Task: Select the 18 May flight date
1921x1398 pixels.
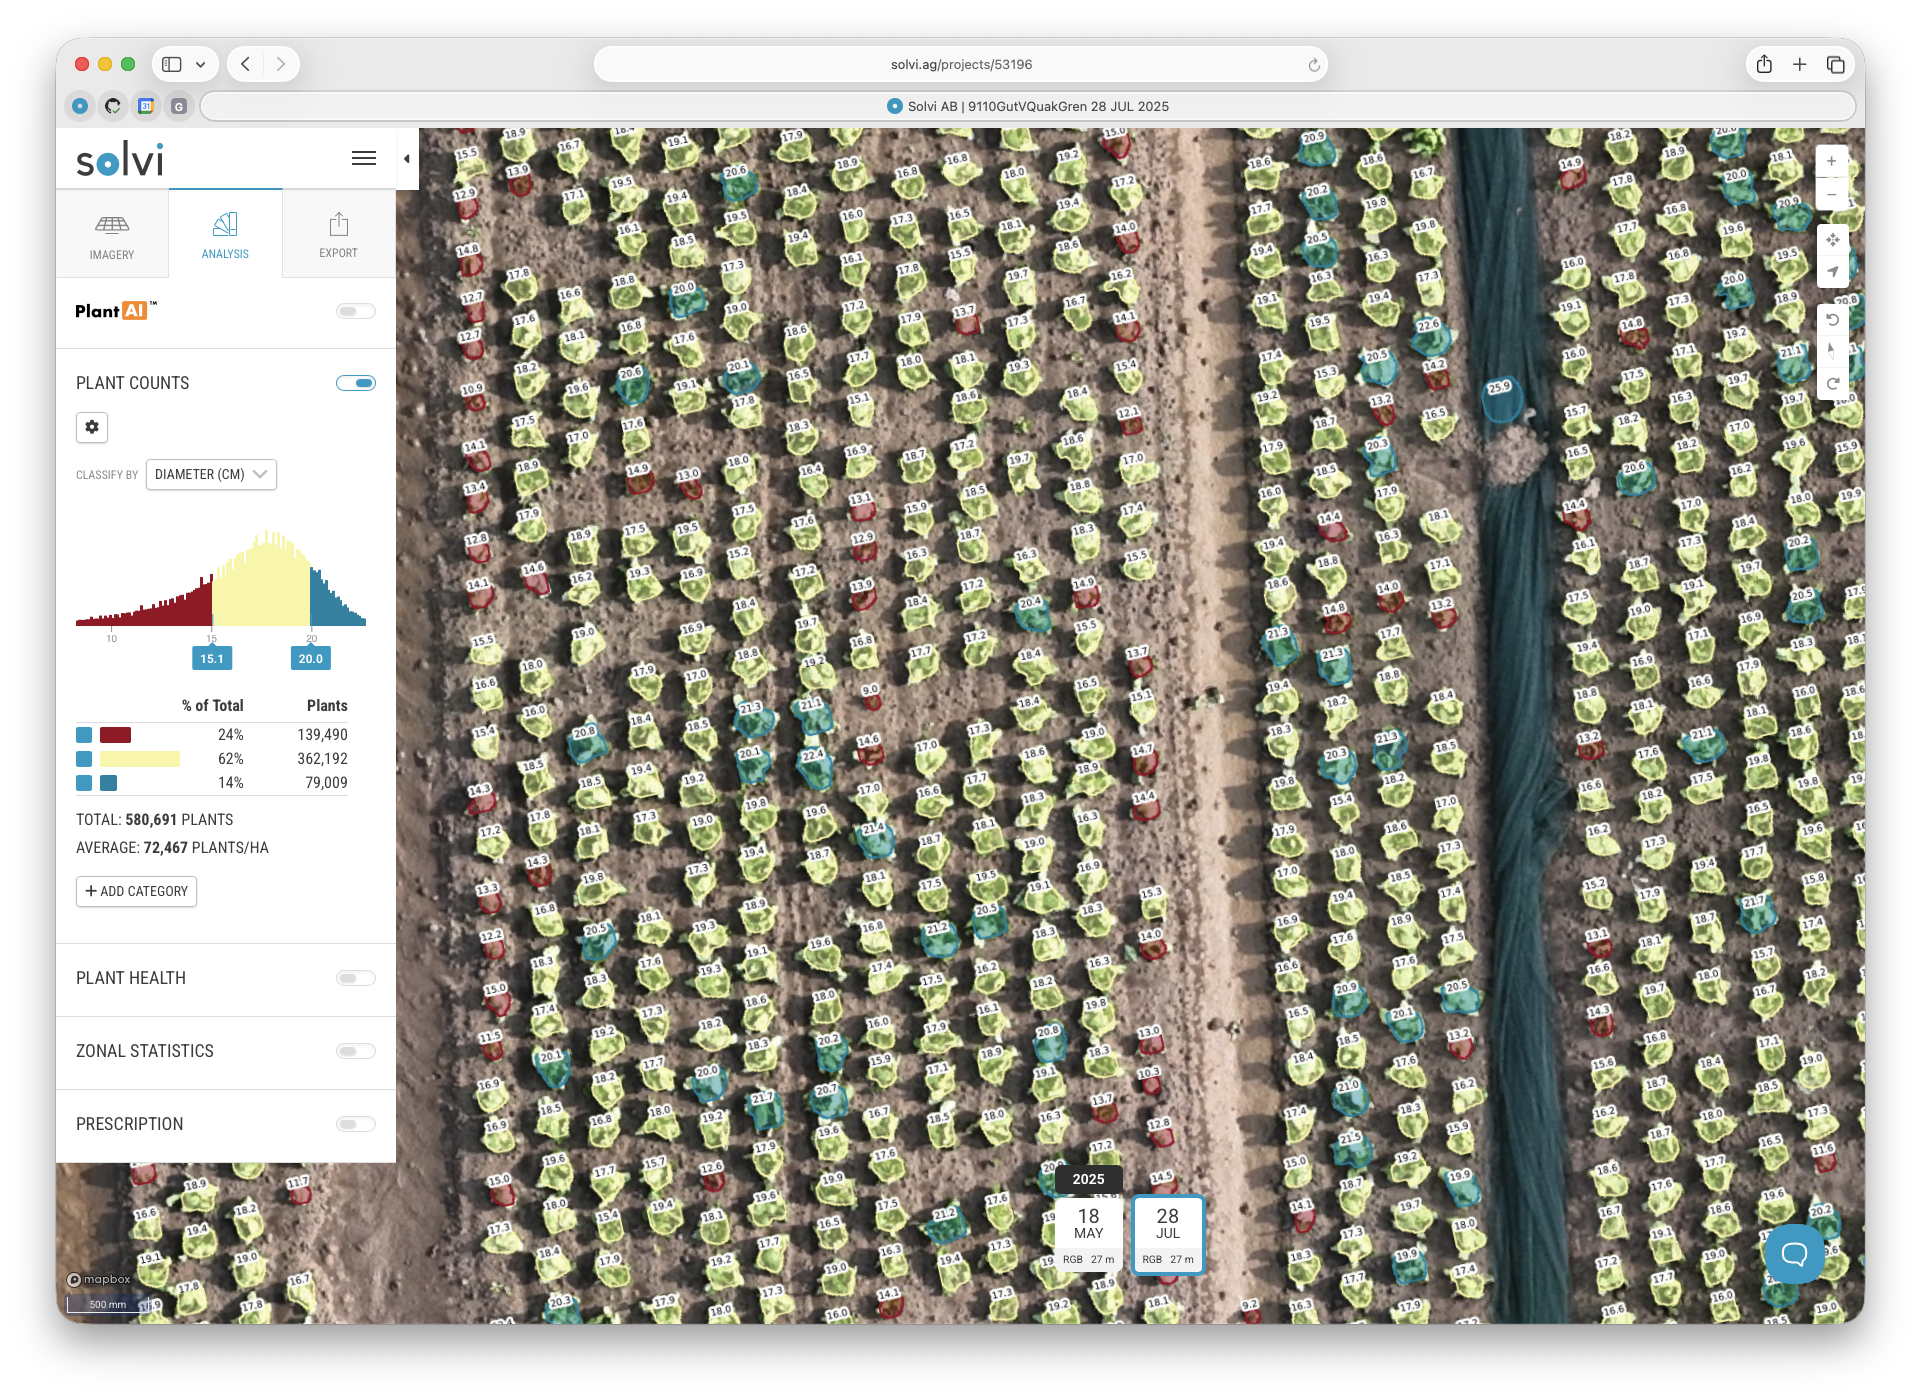Action: 1088,1234
